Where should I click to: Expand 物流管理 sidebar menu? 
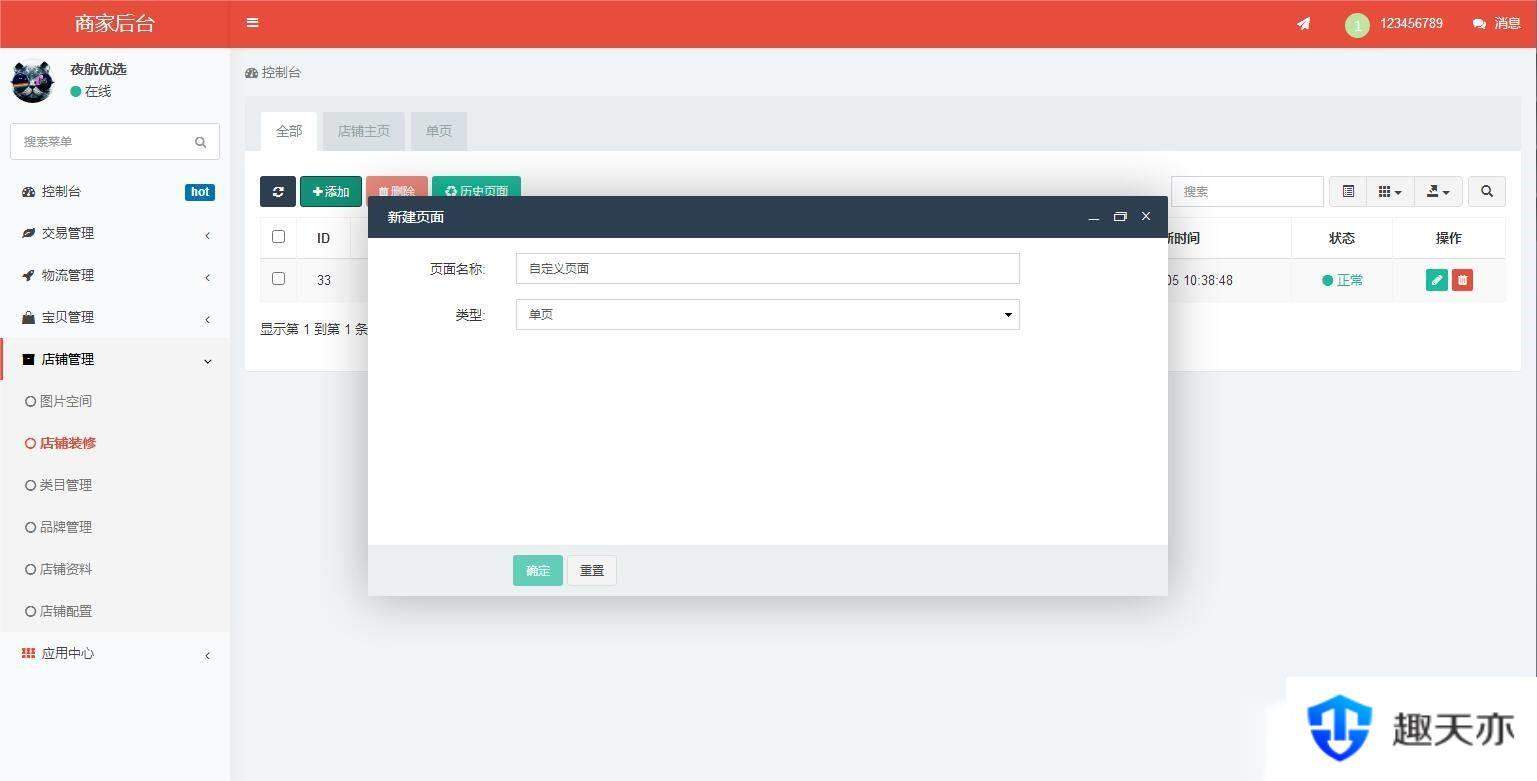pos(115,275)
